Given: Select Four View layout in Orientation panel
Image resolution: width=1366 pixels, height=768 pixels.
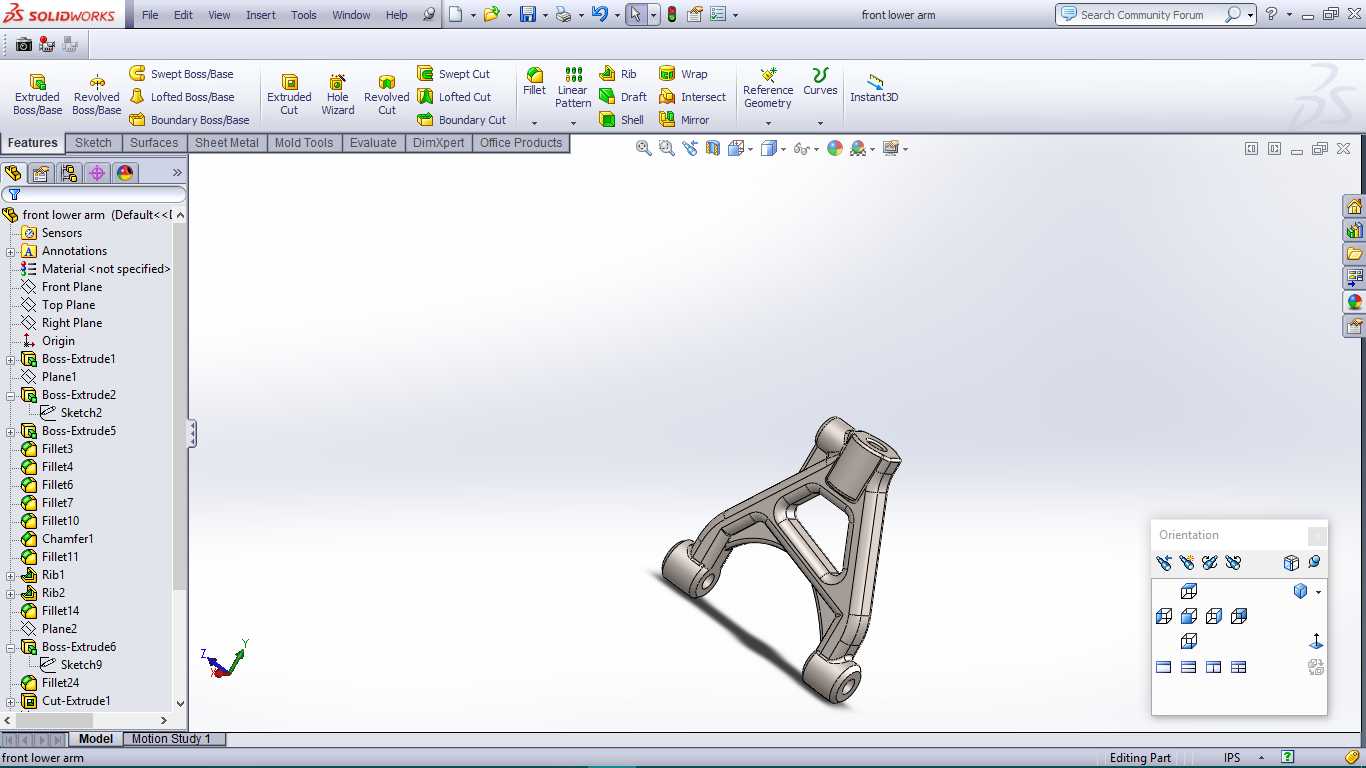Looking at the screenshot, I should click(1239, 667).
